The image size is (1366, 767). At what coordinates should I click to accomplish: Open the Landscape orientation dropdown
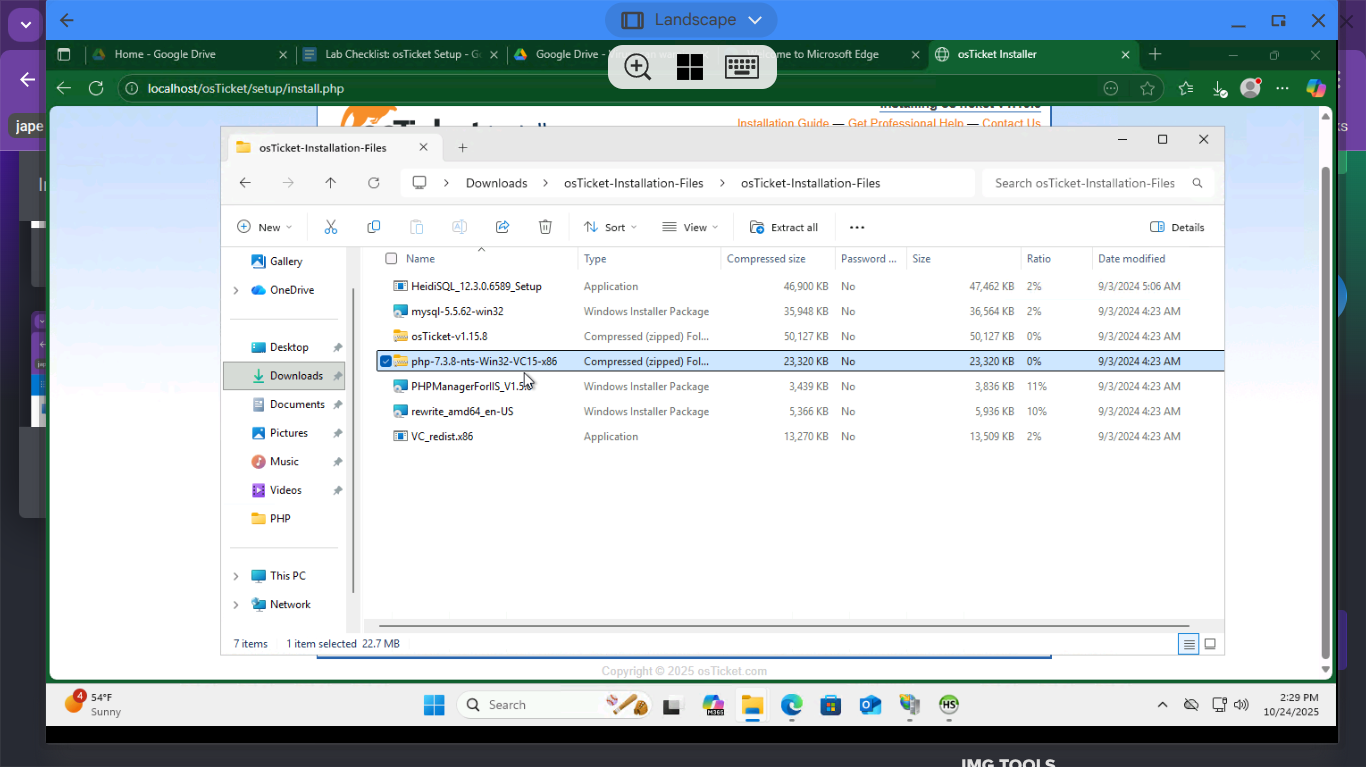691,20
